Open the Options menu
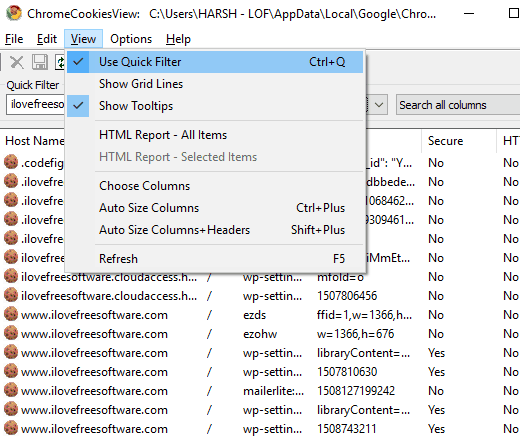The height and width of the screenshot is (438, 520). click(x=131, y=39)
